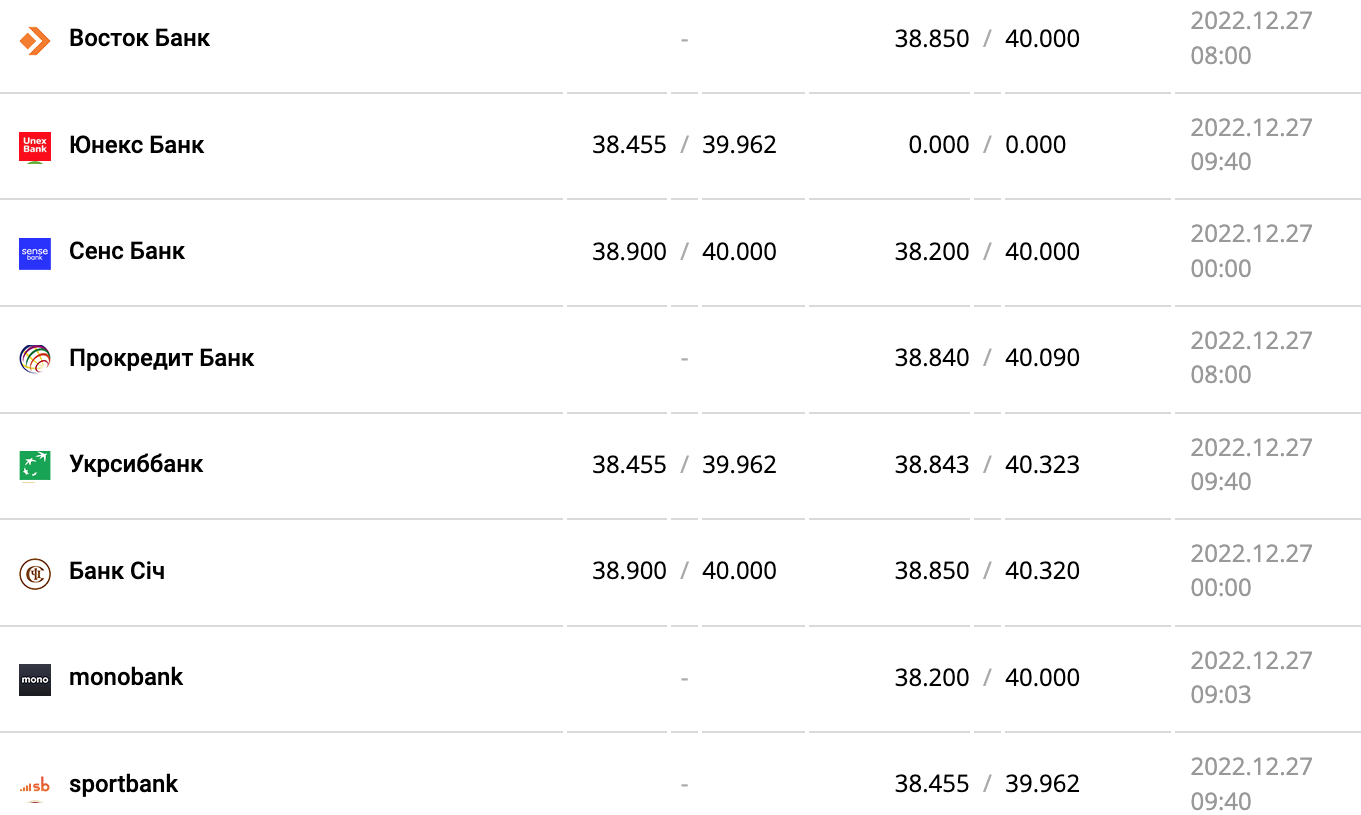The width and height of the screenshot is (1361, 815).
Task: Click the green Укрсиббанк logo
Action: (x=35, y=465)
